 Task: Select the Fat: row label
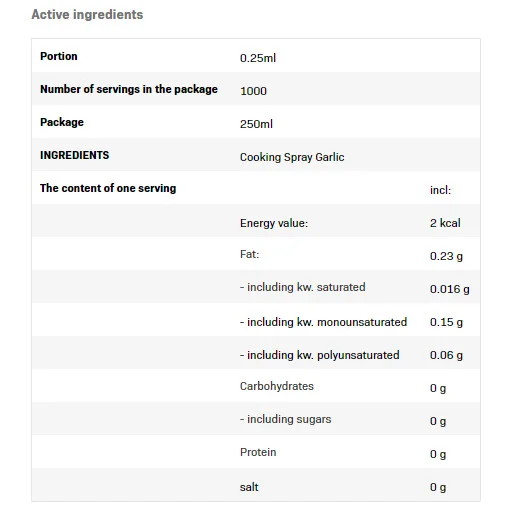click(249, 254)
